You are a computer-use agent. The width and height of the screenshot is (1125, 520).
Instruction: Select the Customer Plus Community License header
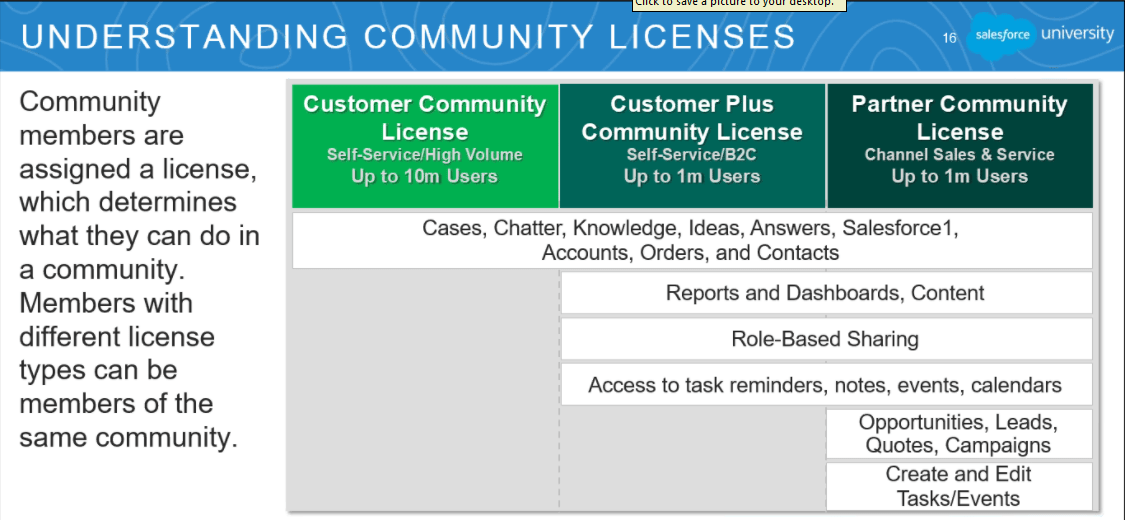tap(692, 146)
